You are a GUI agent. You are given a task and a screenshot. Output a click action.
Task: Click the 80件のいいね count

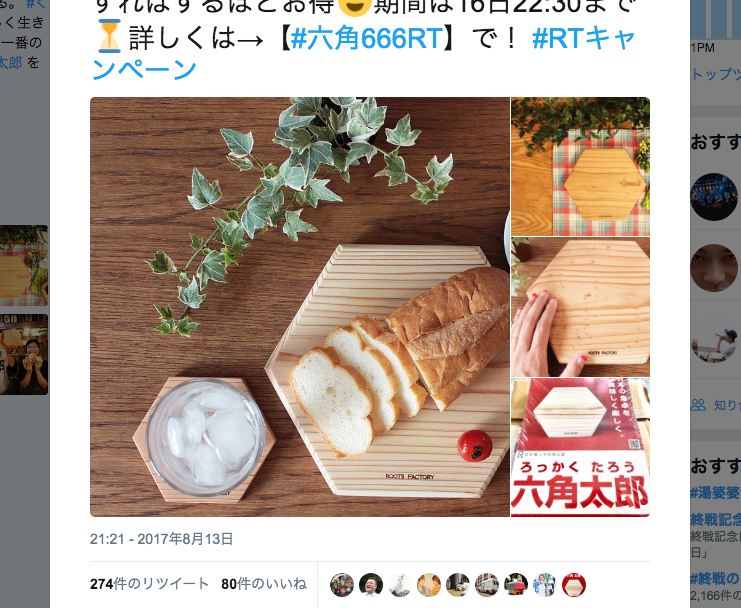point(264,584)
